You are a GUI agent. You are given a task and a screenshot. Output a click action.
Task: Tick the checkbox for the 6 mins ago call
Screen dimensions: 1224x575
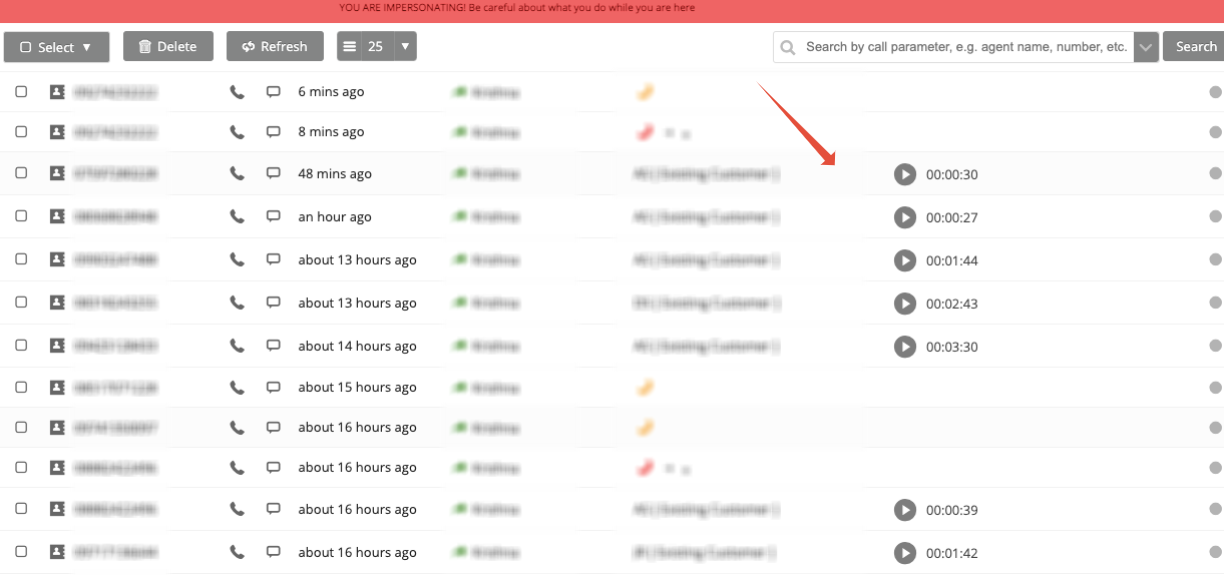click(x=21, y=91)
